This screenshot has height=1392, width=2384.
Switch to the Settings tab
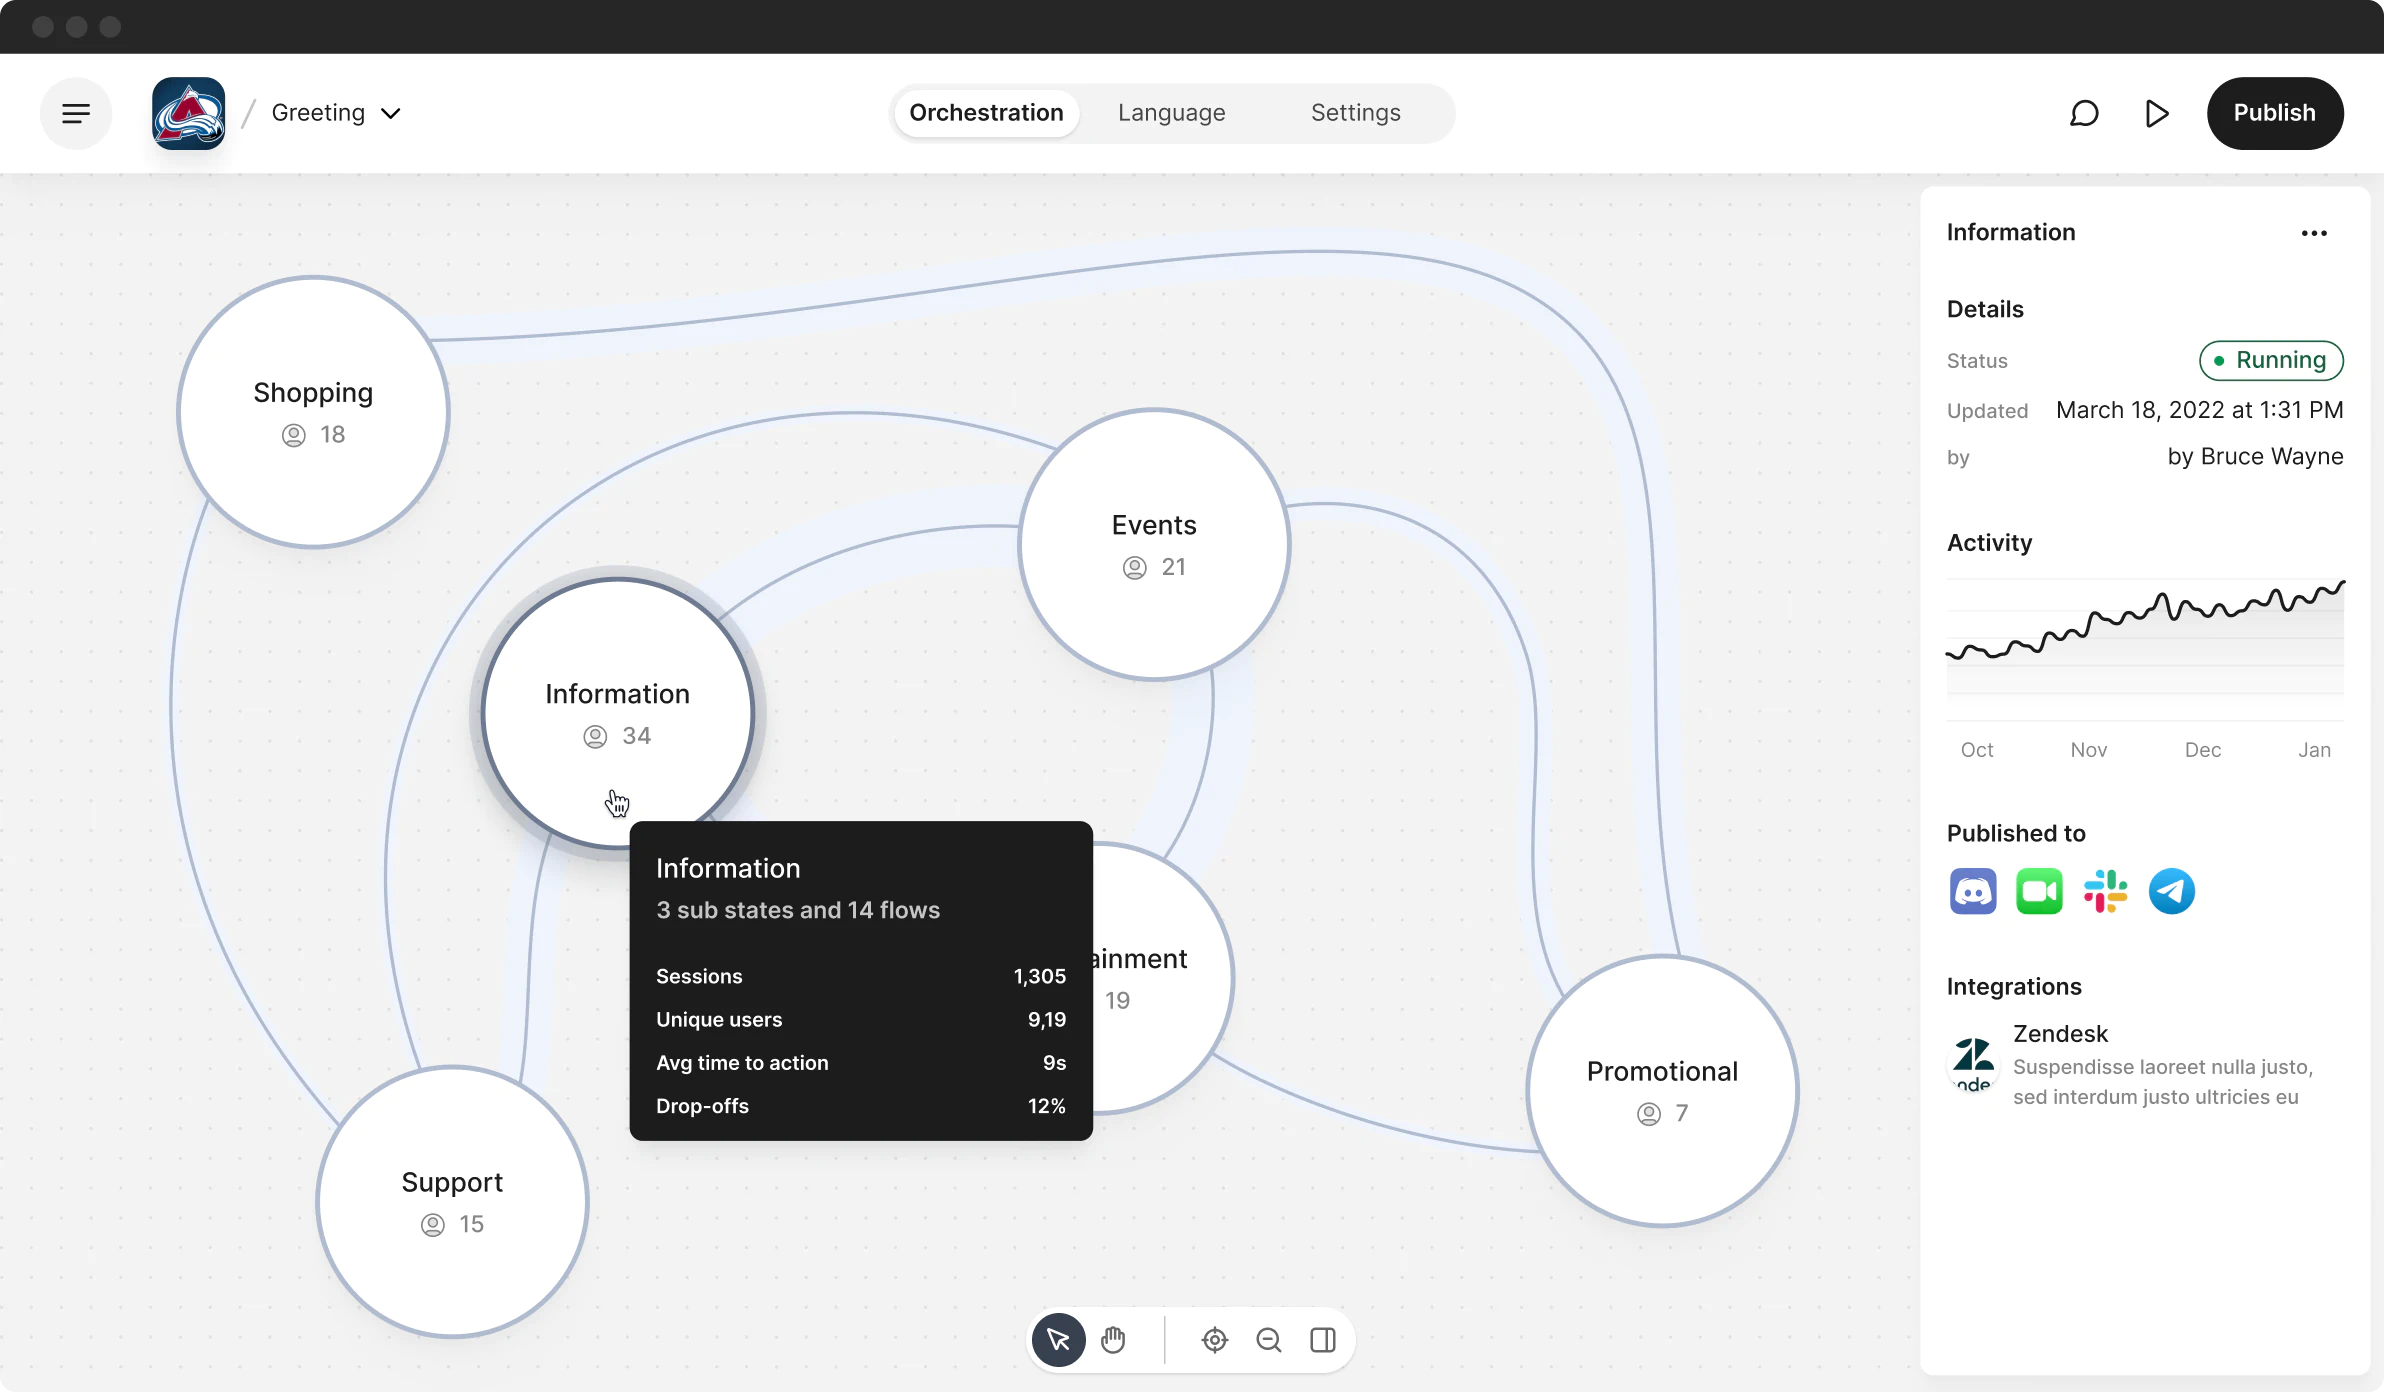click(1355, 113)
